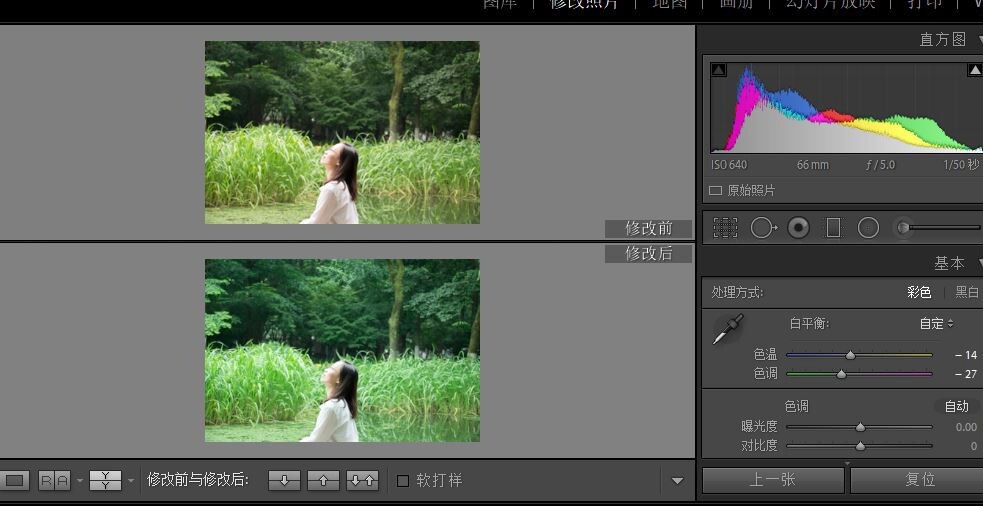
Task: Toggle shadow clipping indicator in histogram
Action: coord(718,70)
